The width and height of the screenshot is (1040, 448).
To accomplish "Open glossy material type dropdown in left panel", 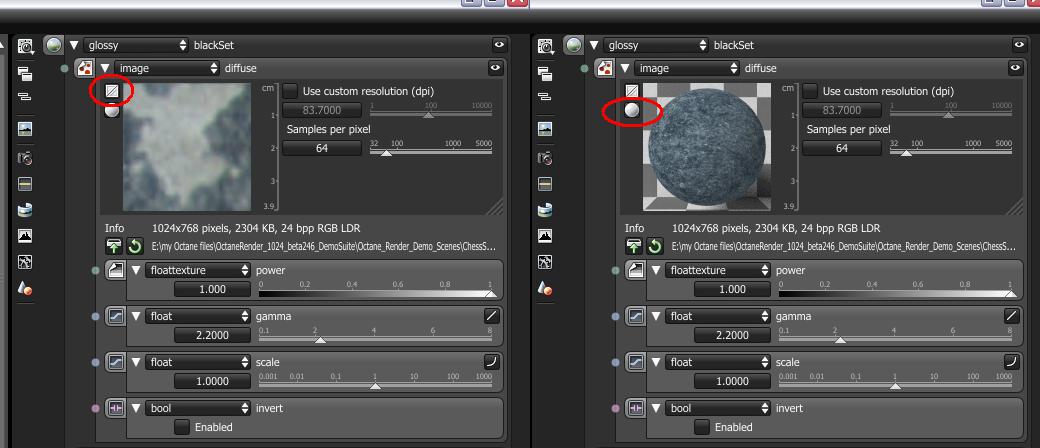I will tap(137, 46).
